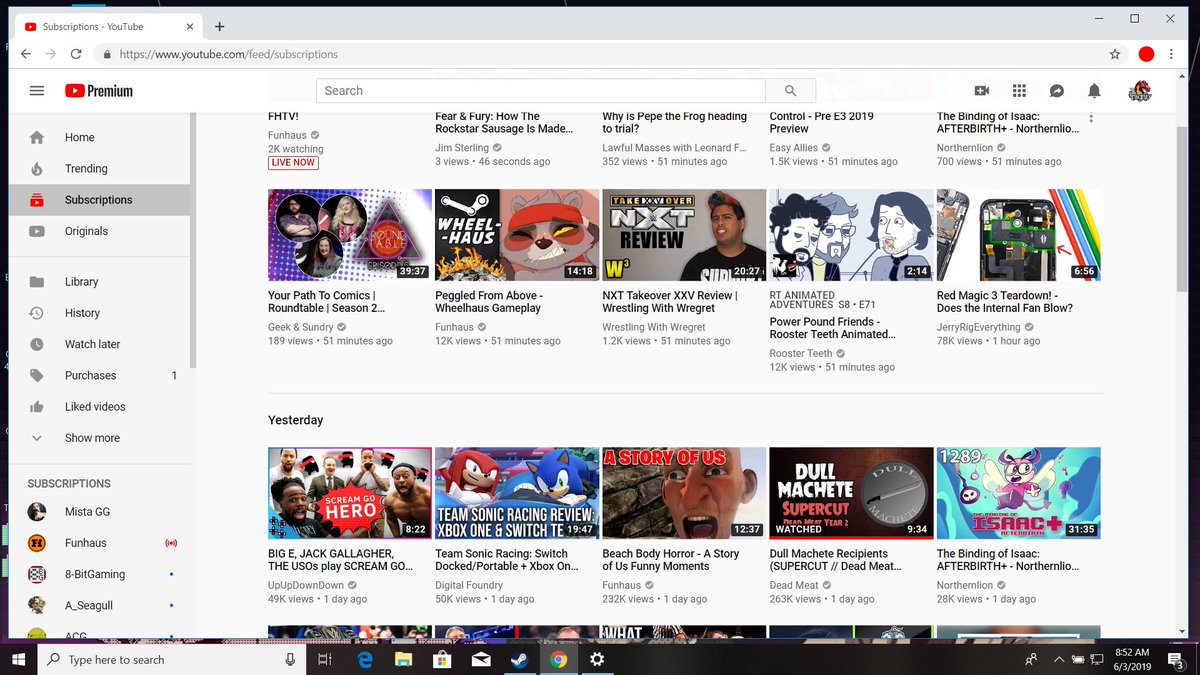Open A Story of Us thumbnail
Image resolution: width=1200 pixels, height=675 pixels.
coord(684,493)
